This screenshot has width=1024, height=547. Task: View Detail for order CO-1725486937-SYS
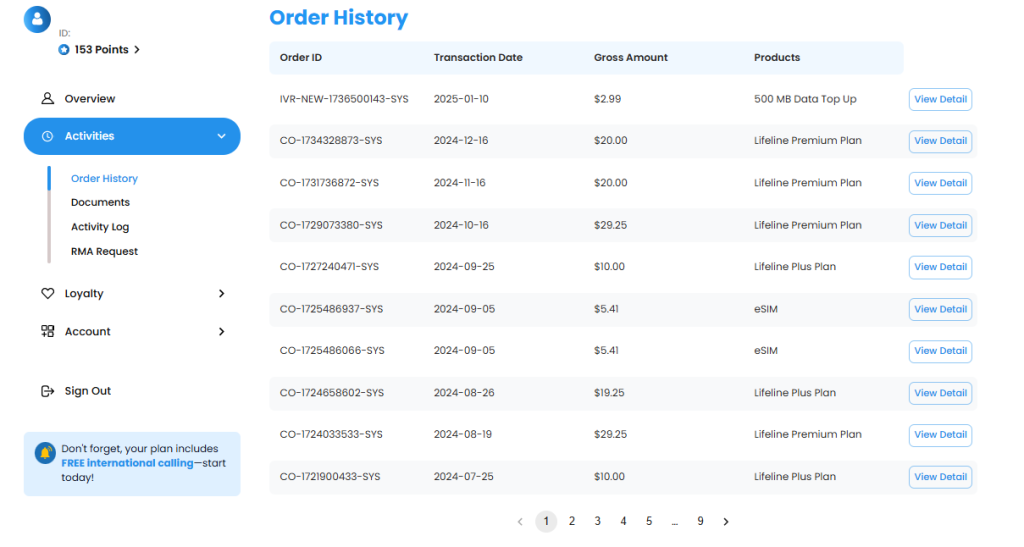[940, 309]
